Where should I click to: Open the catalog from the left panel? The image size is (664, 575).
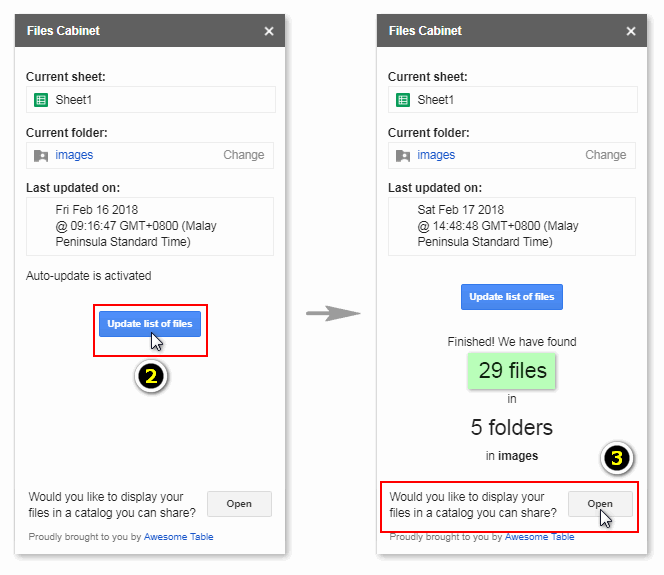pos(239,504)
